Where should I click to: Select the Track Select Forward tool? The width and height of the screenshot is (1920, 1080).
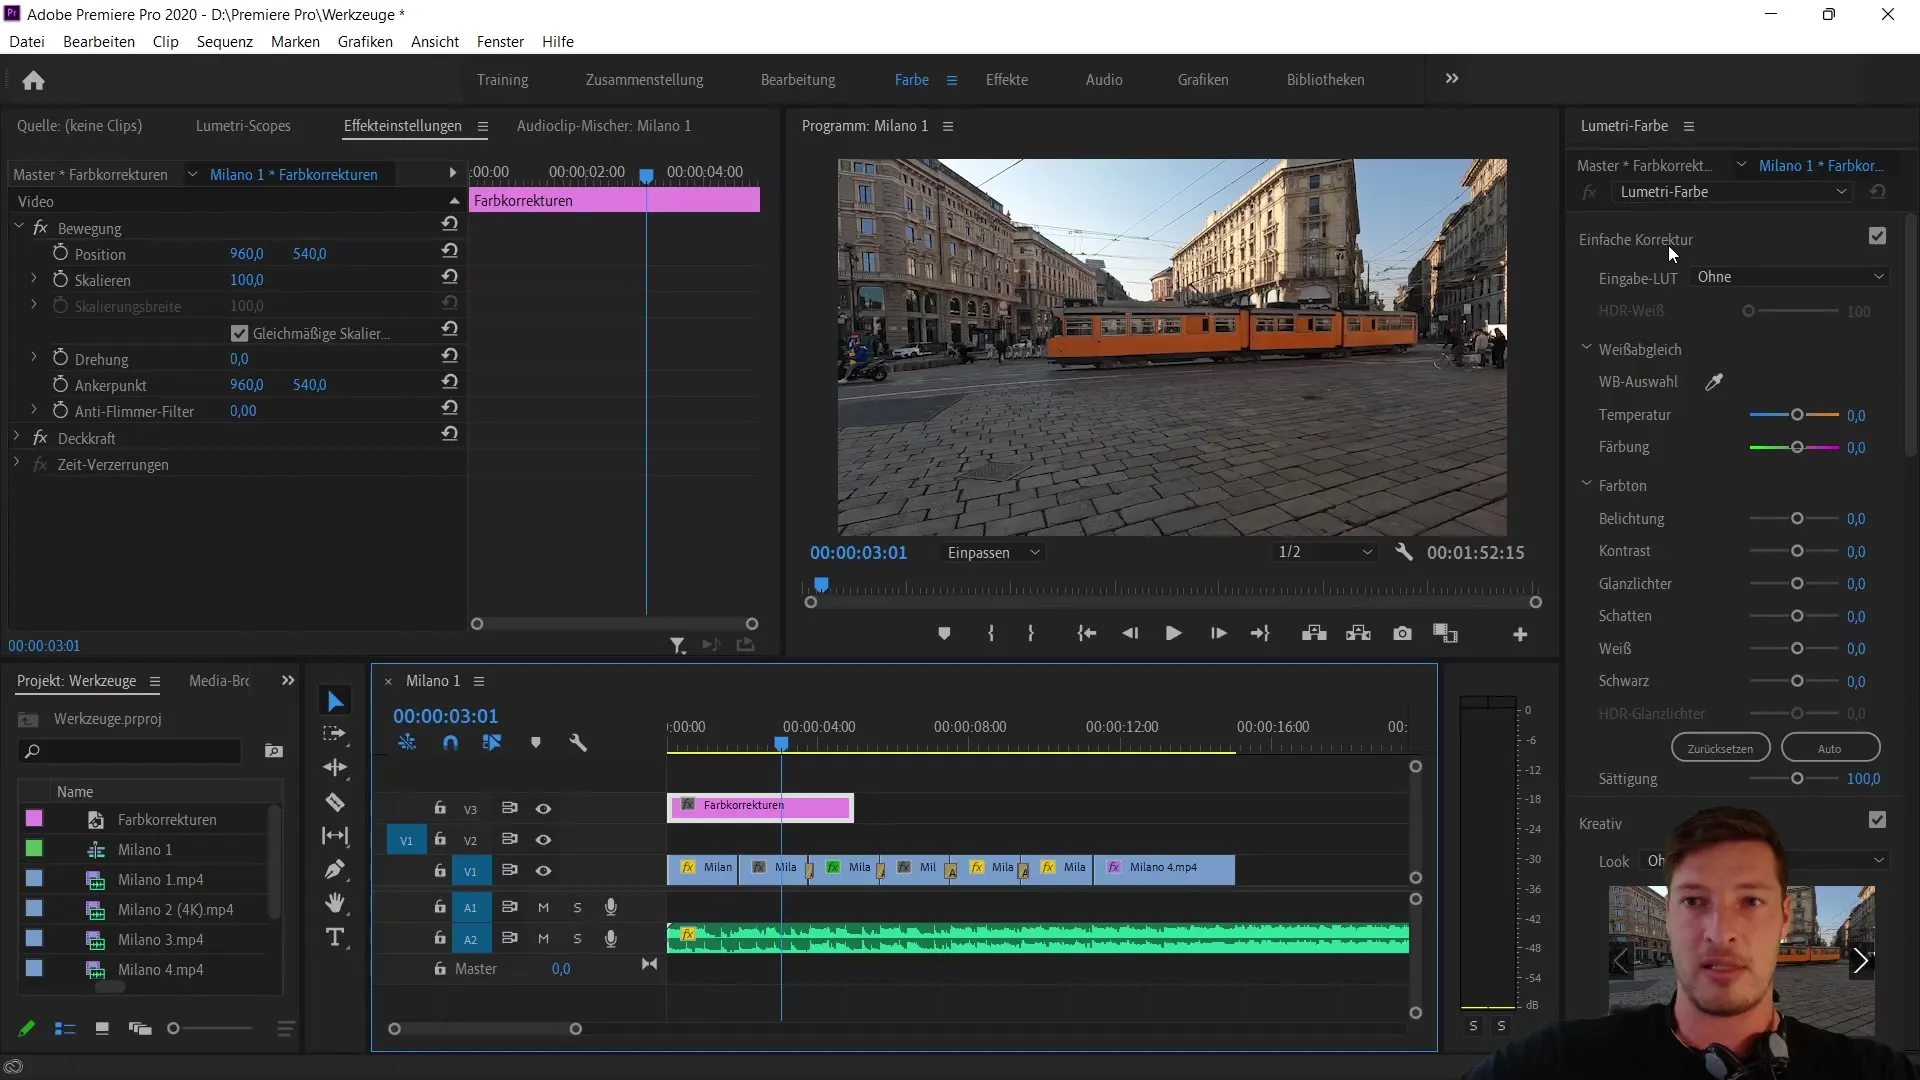point(335,734)
